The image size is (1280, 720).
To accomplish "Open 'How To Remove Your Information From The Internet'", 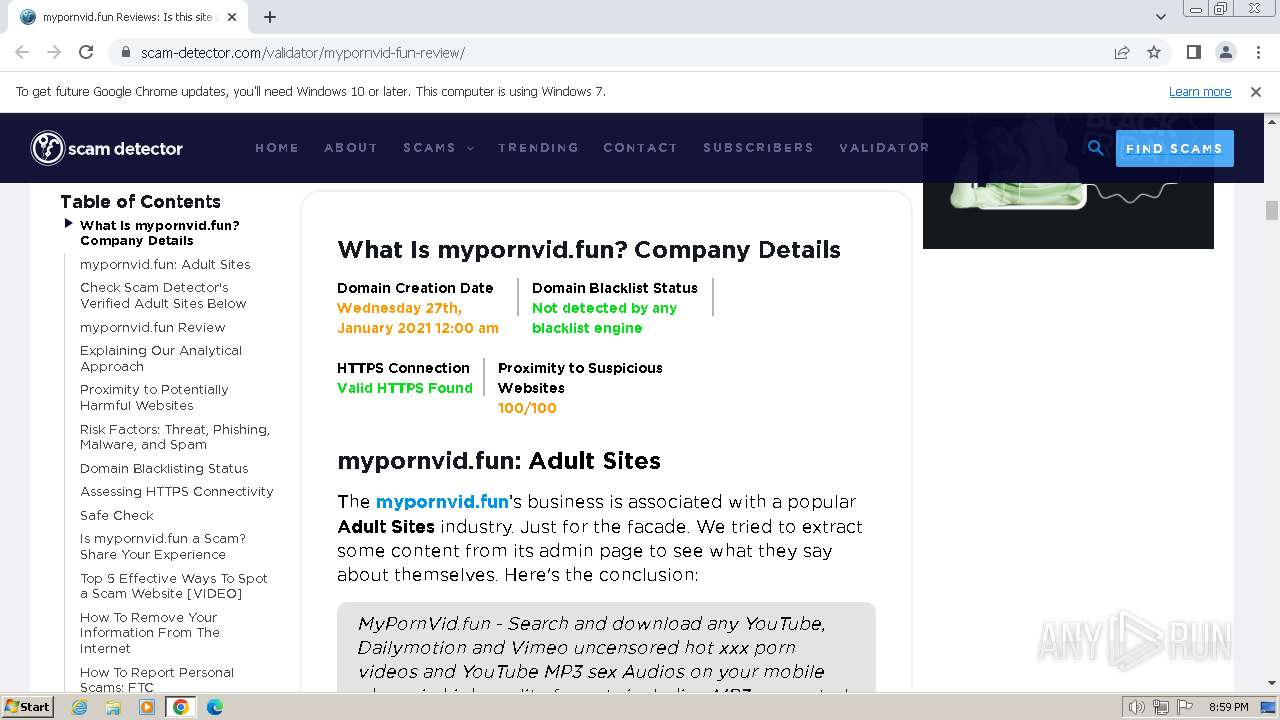I will (150, 632).
